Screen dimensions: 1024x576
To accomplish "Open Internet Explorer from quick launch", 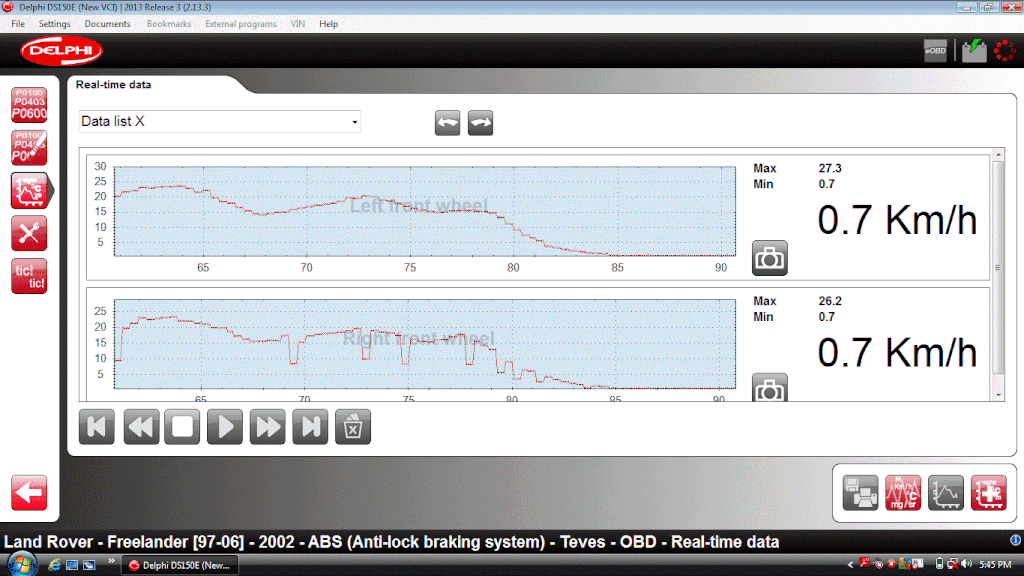I will (54, 564).
